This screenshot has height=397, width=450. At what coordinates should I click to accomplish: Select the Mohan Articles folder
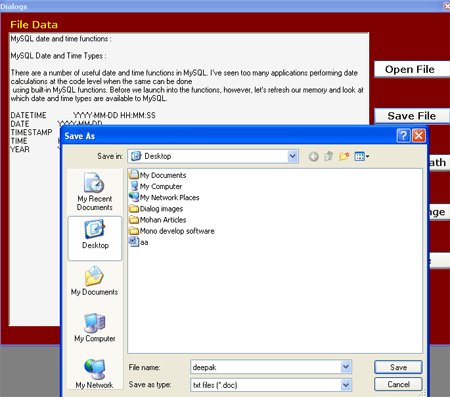157,220
